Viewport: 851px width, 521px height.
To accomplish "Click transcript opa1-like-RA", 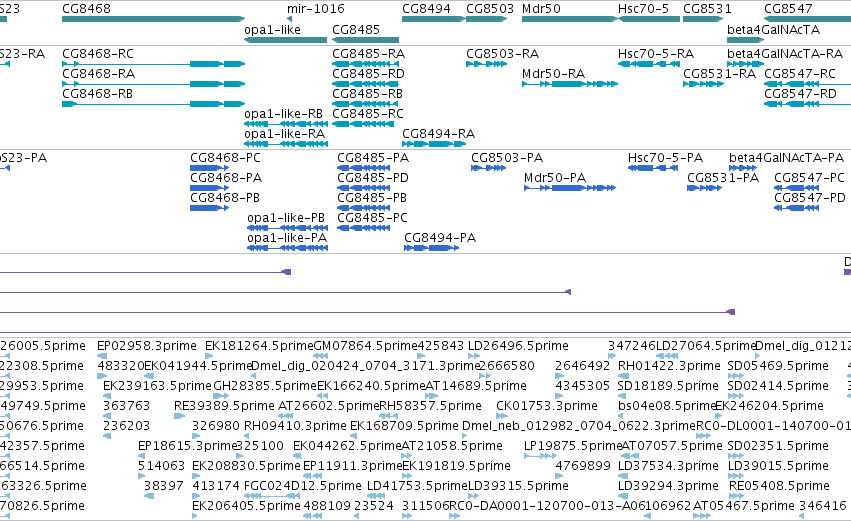I will tap(284, 134).
